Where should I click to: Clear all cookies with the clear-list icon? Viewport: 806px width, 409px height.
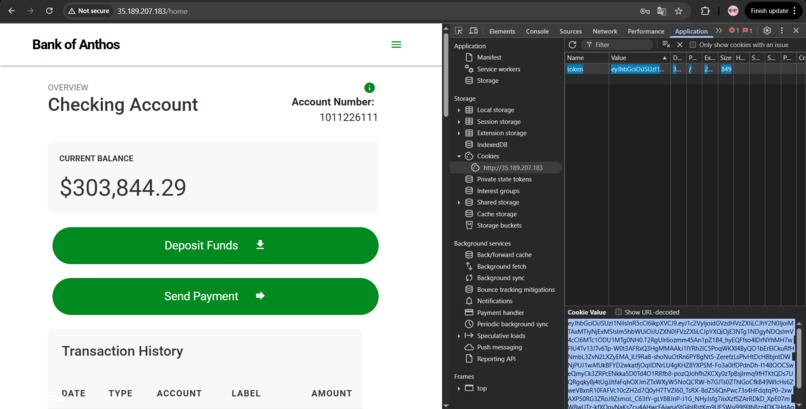pyautogui.click(x=666, y=45)
